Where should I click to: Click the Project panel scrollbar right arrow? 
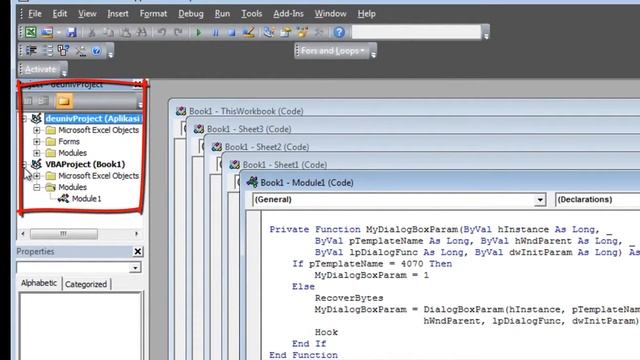136,234
